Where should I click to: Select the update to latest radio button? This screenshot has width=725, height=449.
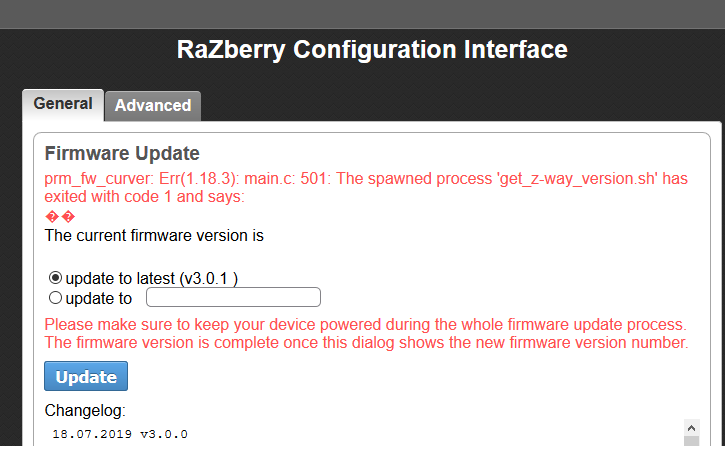55,277
